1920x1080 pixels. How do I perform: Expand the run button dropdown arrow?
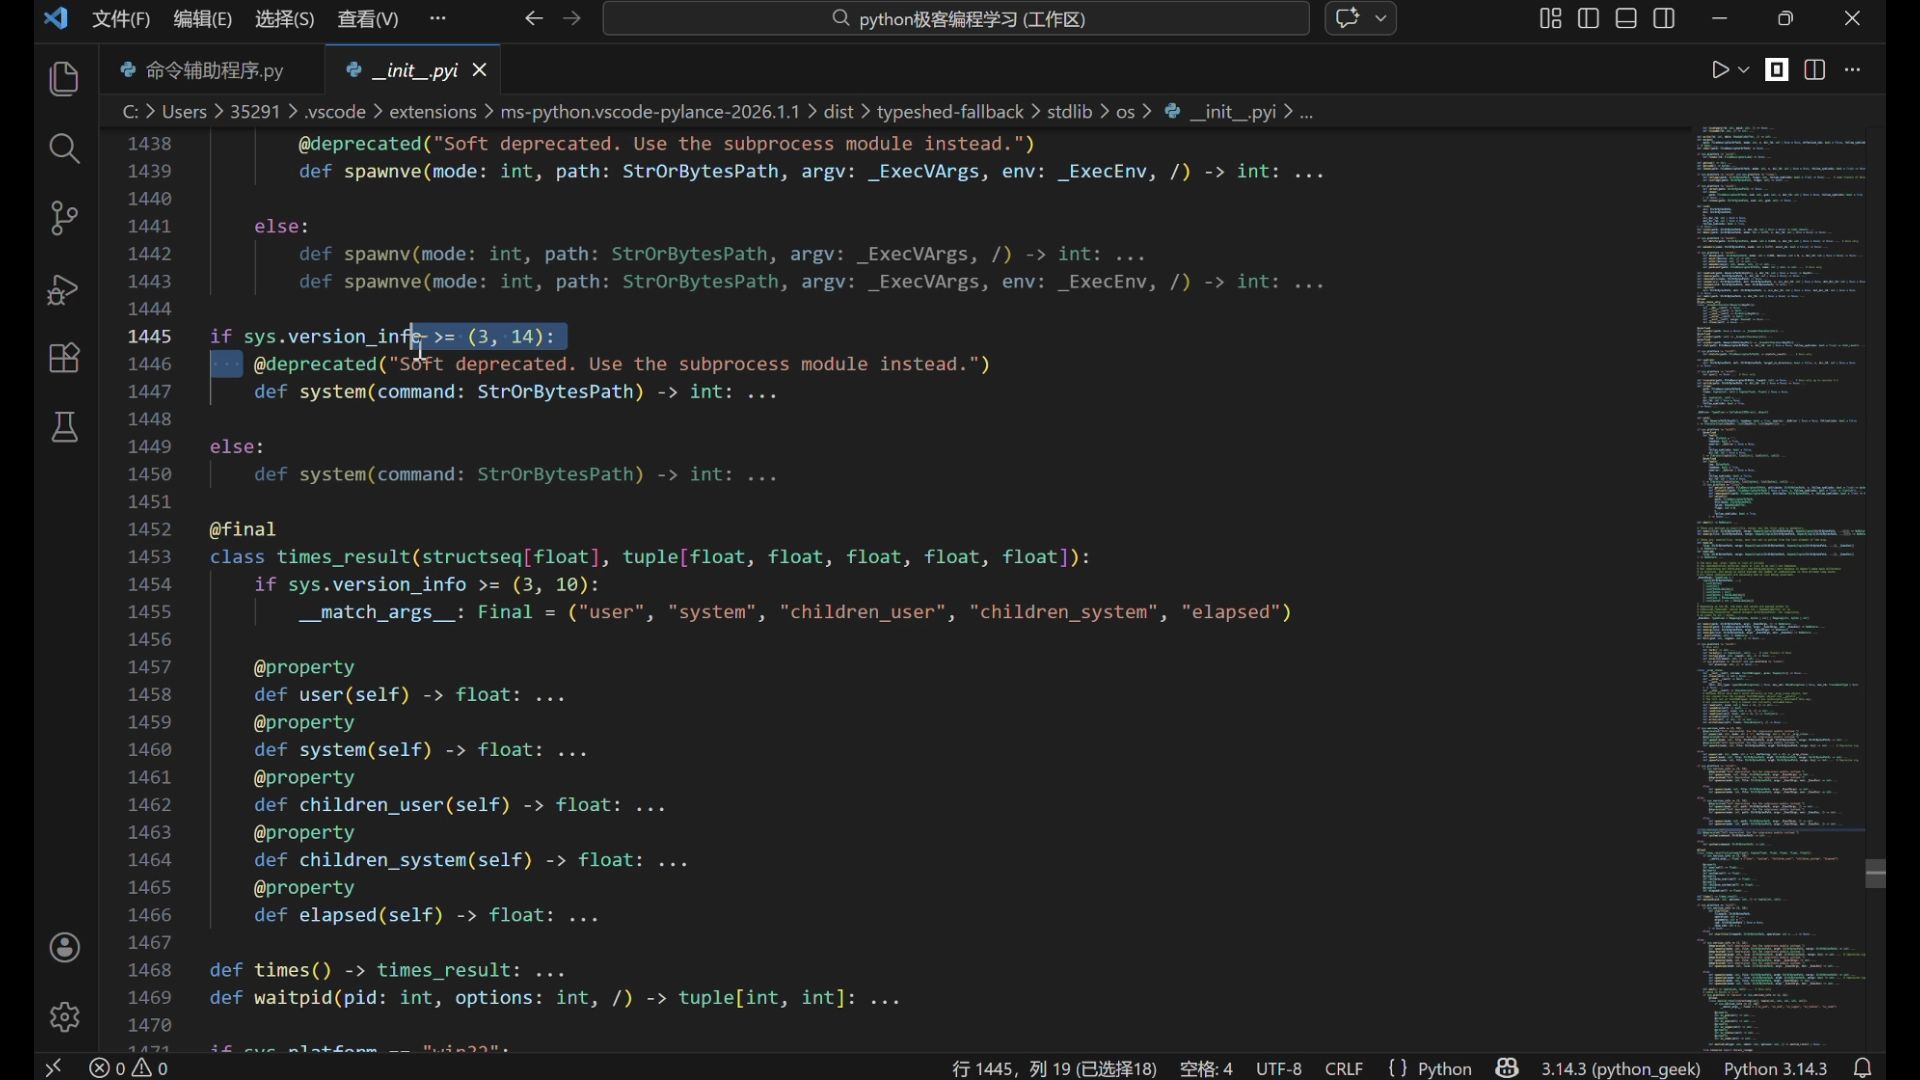(x=1744, y=70)
